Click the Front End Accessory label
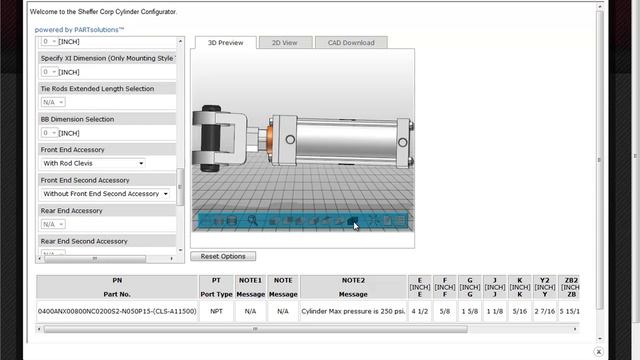The width and height of the screenshot is (640, 360). pyautogui.click(x=72, y=150)
